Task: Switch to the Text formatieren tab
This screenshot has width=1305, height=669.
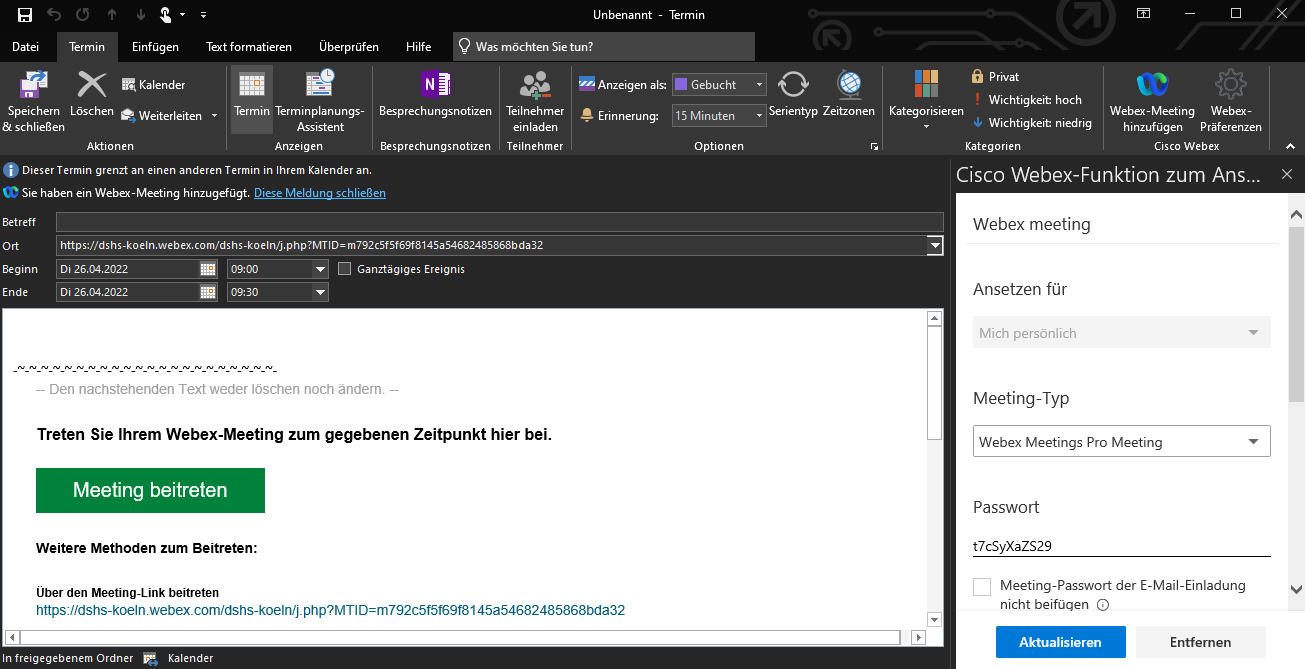Action: point(249,47)
